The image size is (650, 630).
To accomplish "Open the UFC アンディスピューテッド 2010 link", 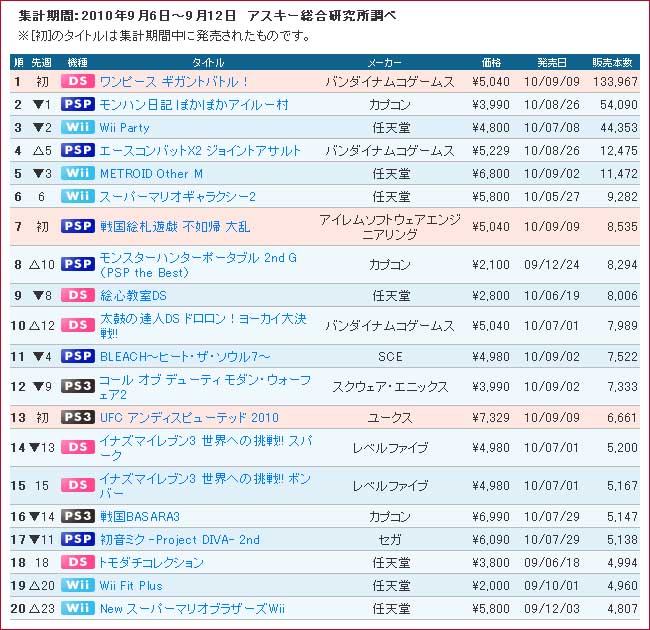I will pyautogui.click(x=189, y=417).
